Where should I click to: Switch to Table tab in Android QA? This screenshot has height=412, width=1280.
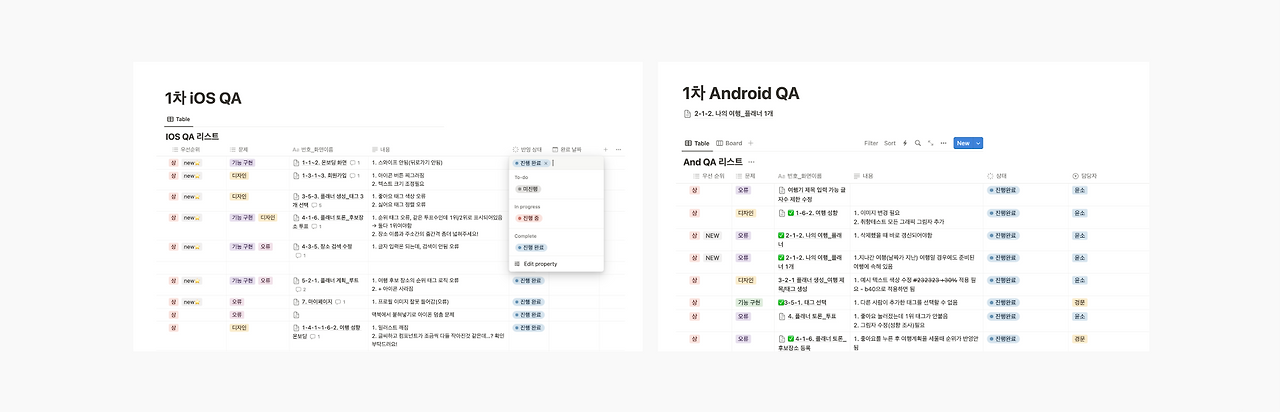(697, 143)
